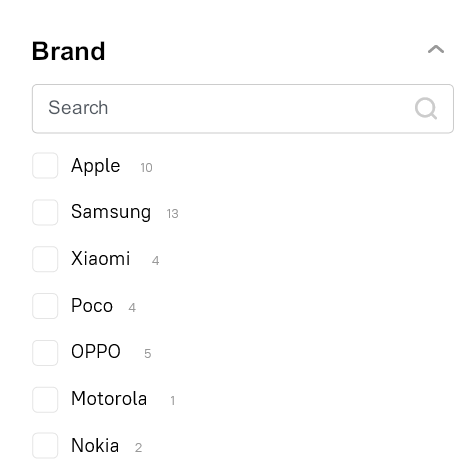Viewport: 471px width, 465px height.
Task: Check the Apple brand checkbox
Action: click(45, 166)
